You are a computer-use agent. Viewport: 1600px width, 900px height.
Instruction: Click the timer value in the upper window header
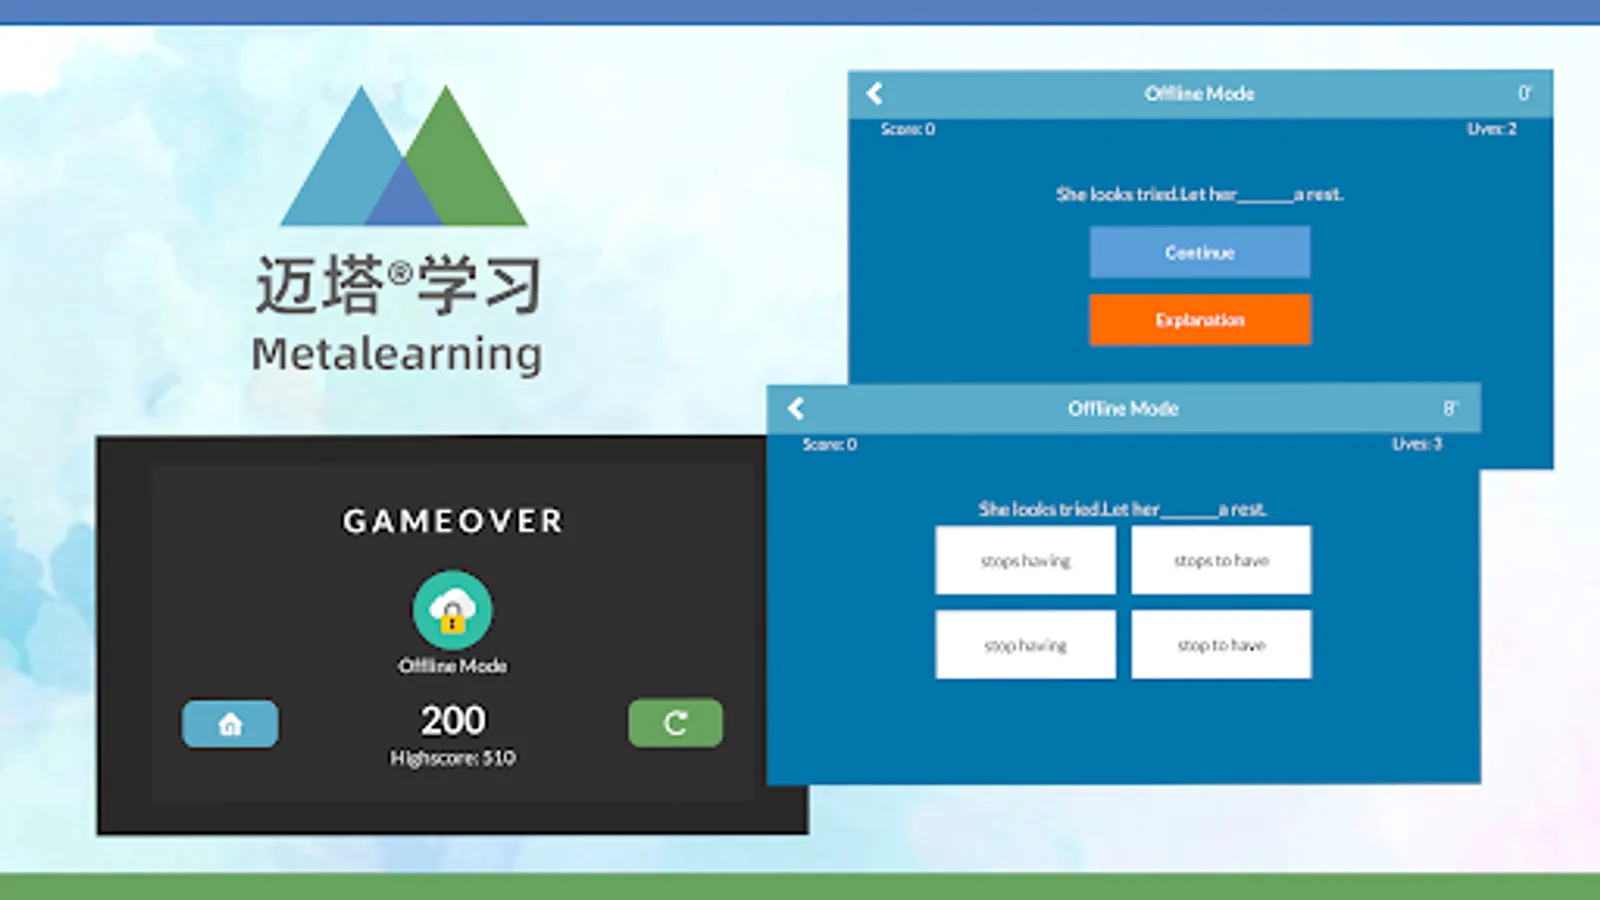(x=1524, y=93)
